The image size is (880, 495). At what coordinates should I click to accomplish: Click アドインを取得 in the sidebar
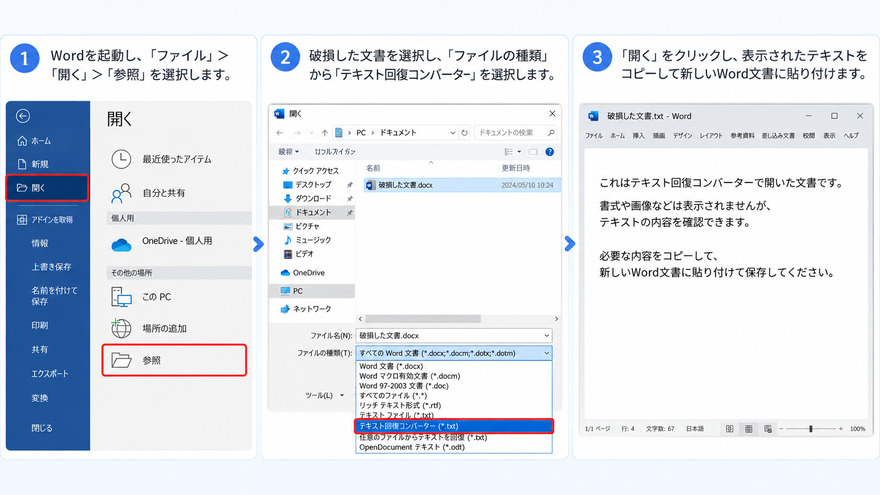point(45,219)
